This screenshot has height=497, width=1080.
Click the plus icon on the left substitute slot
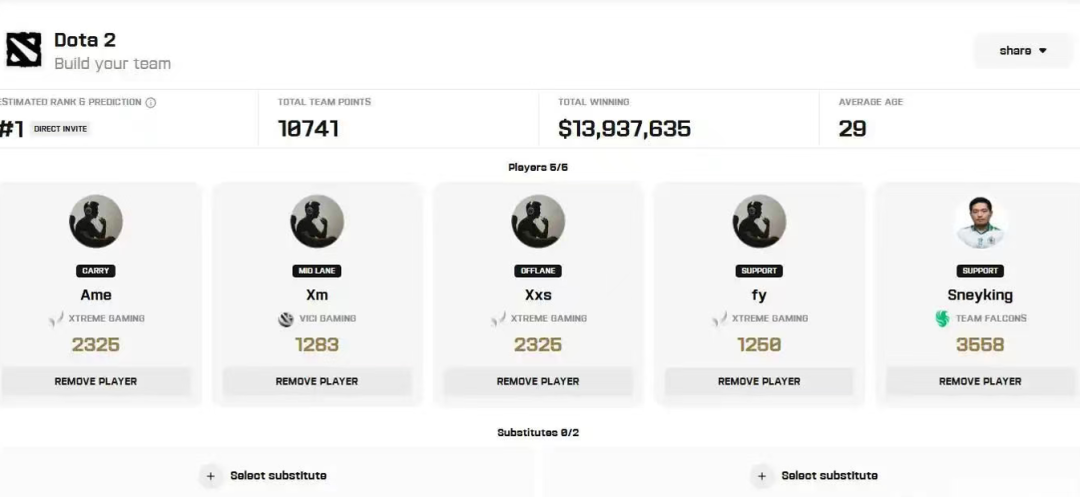pyautogui.click(x=211, y=476)
